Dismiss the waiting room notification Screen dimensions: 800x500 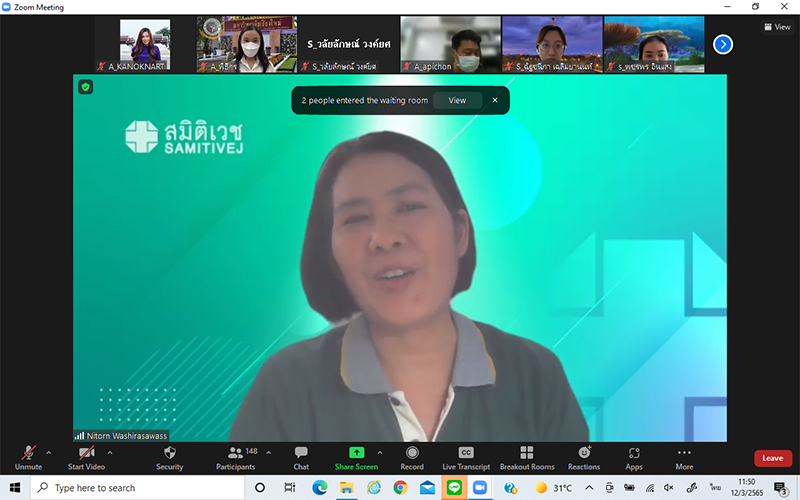tap(495, 100)
